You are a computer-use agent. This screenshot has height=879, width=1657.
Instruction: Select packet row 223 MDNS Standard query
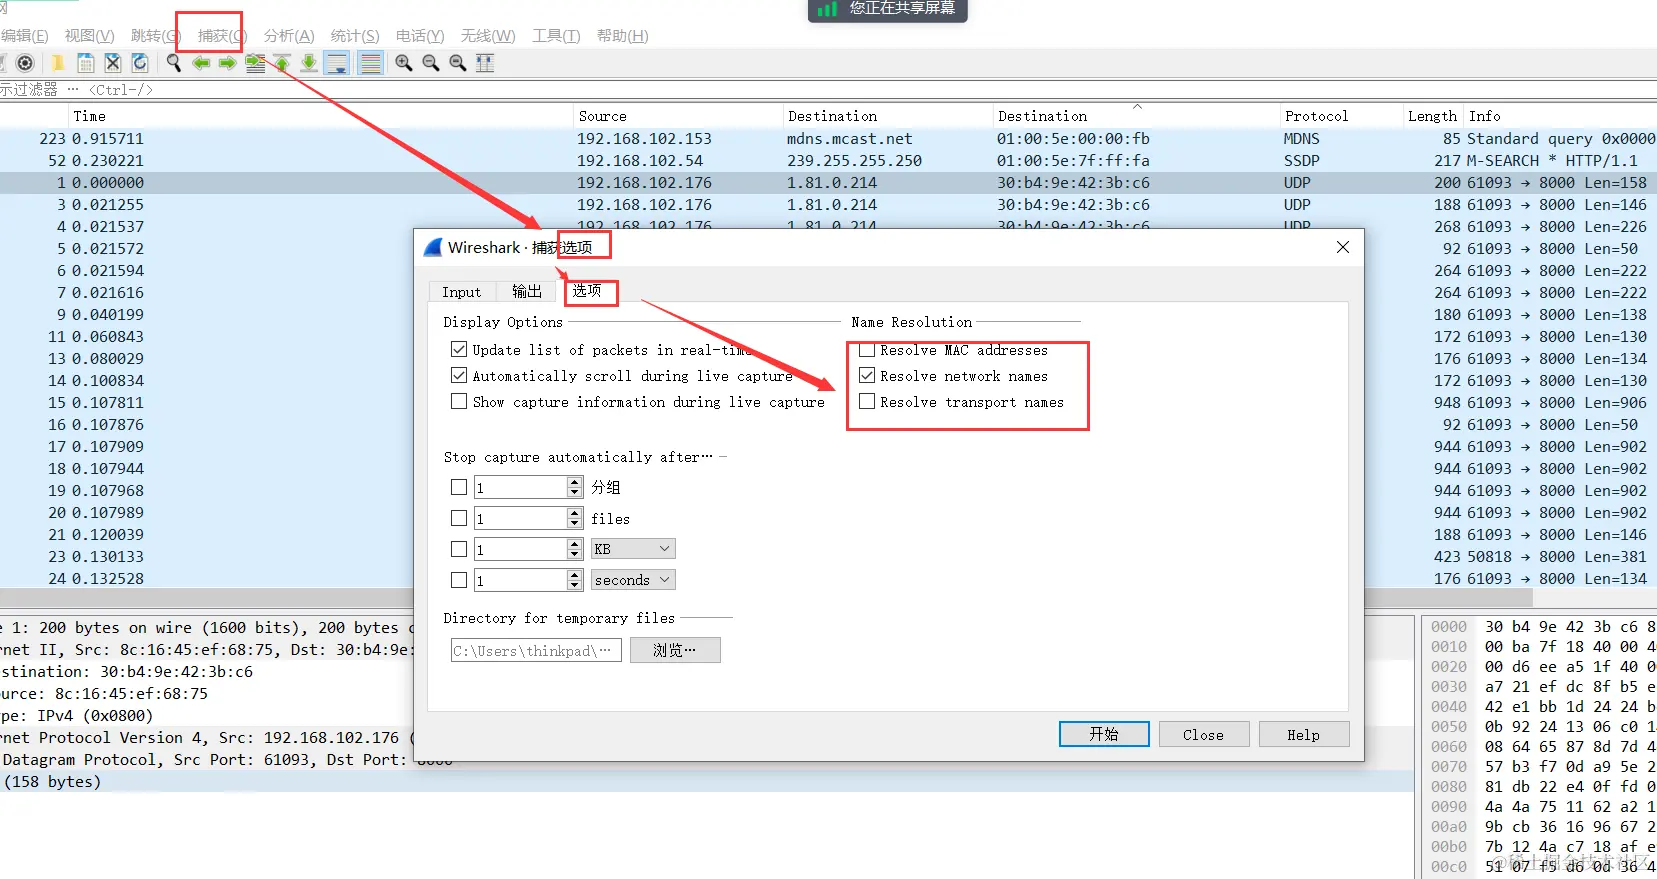828,139
